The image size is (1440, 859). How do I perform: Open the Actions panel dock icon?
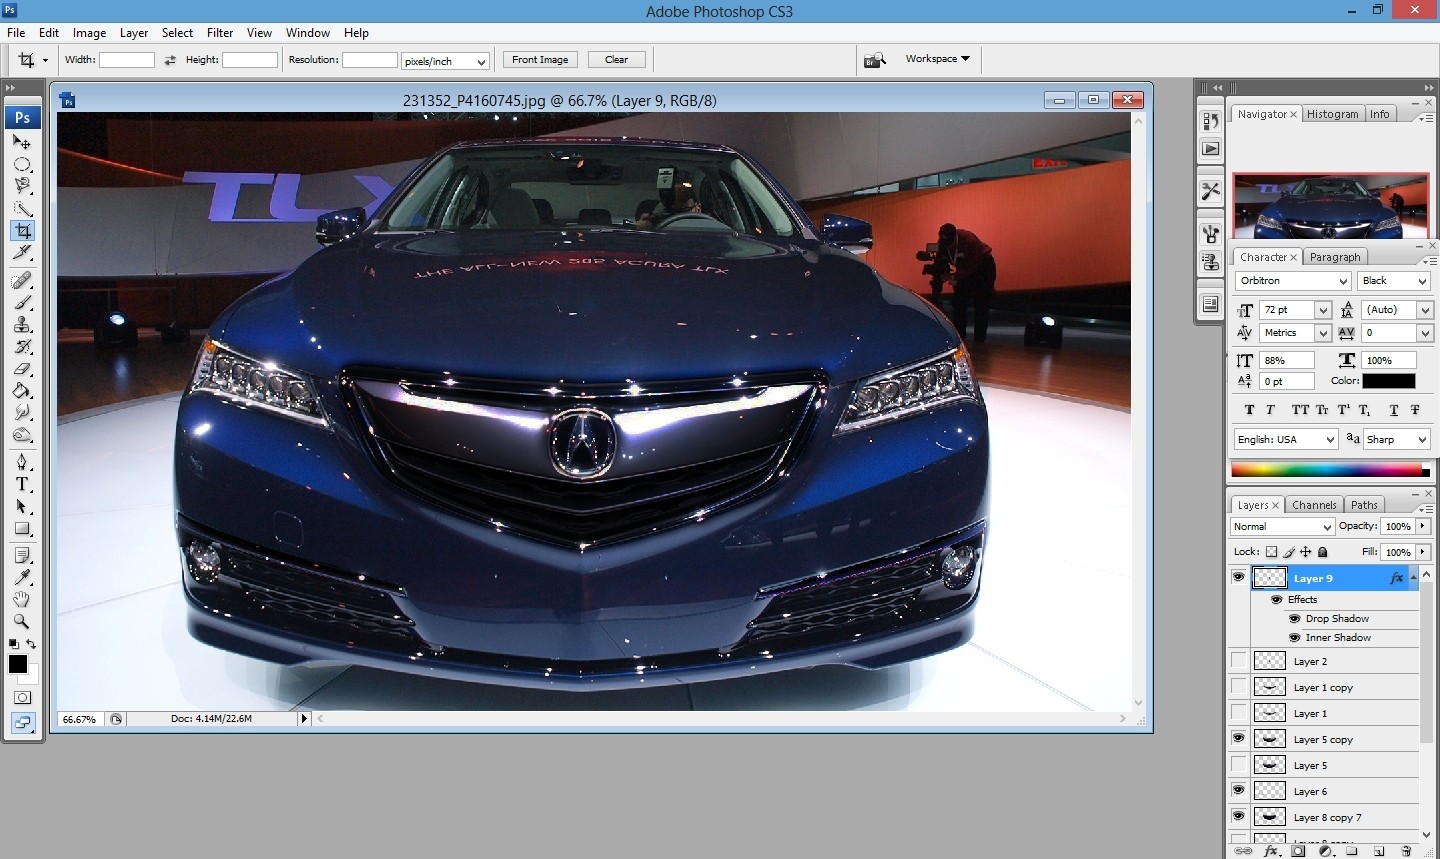pos(1210,148)
